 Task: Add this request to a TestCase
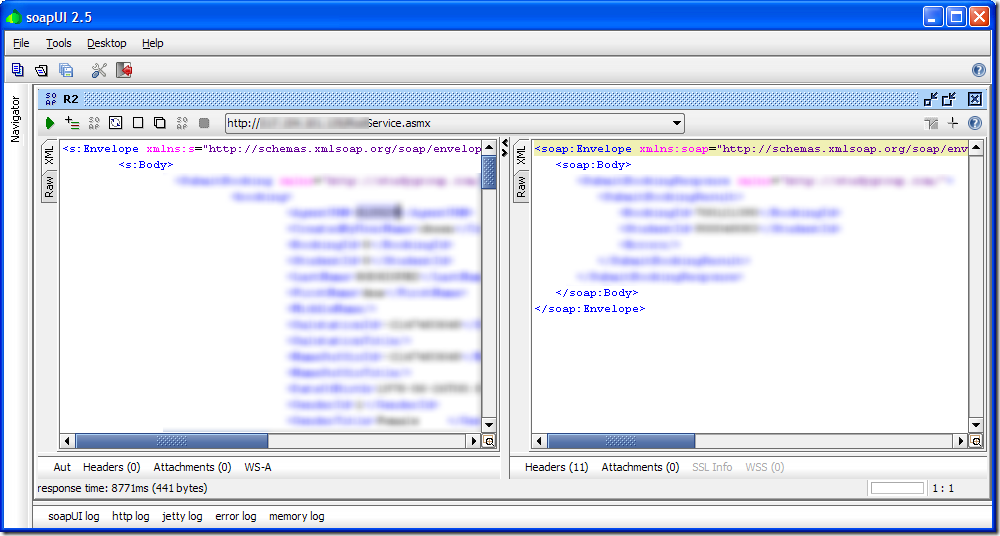[x=72, y=123]
